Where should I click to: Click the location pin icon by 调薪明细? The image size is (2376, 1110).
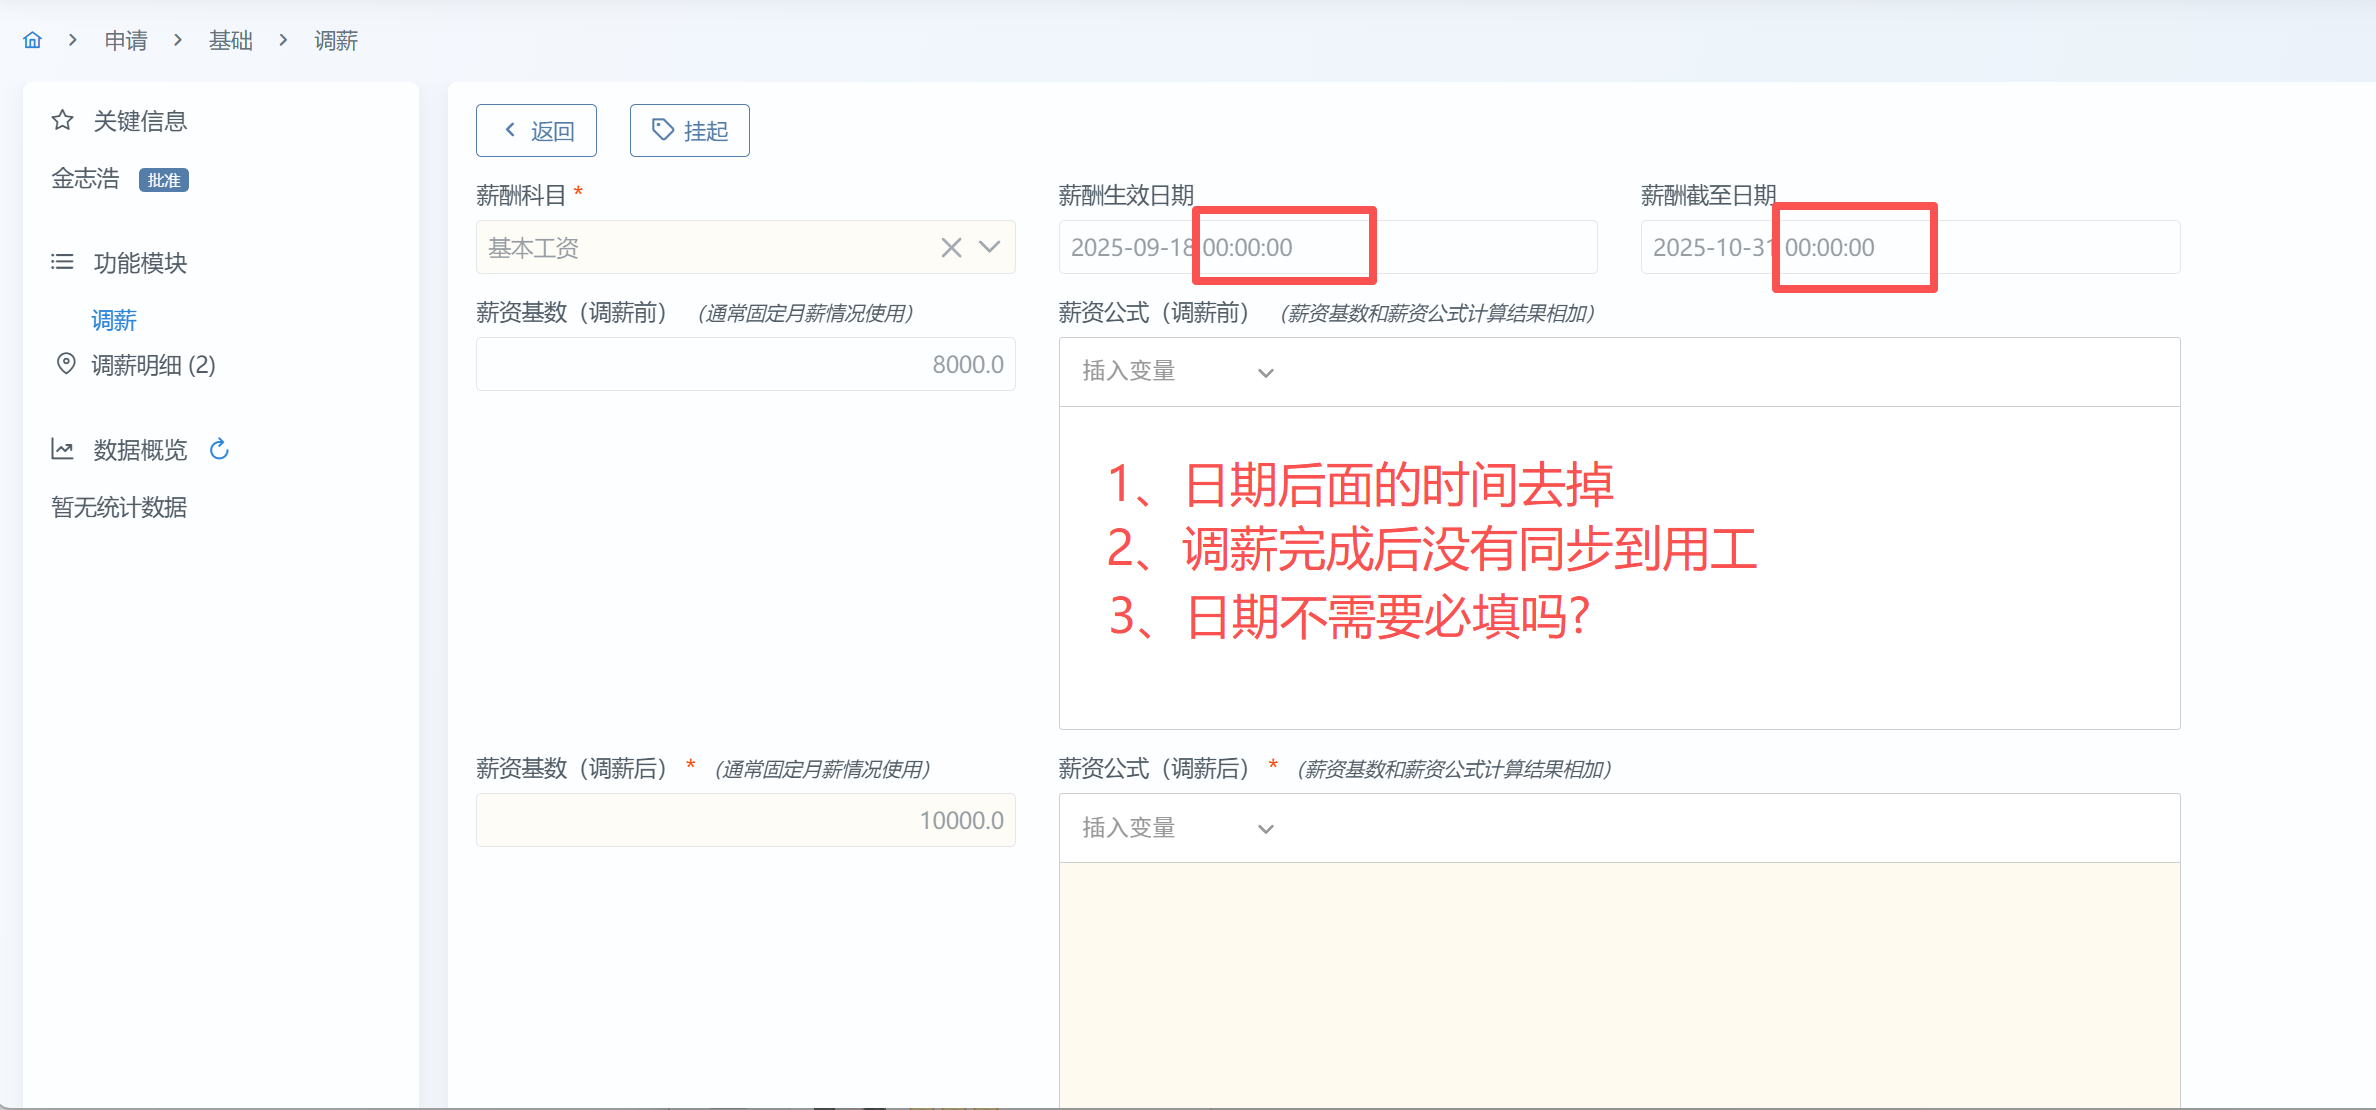66,364
